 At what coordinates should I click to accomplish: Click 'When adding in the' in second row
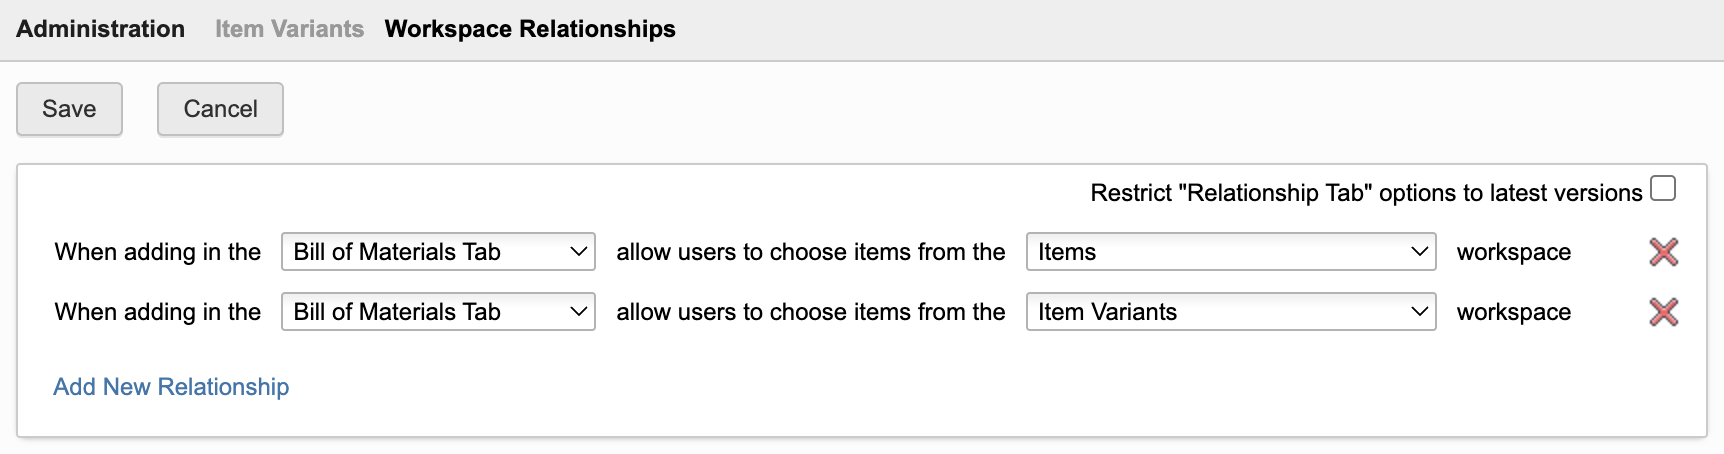pos(157,312)
